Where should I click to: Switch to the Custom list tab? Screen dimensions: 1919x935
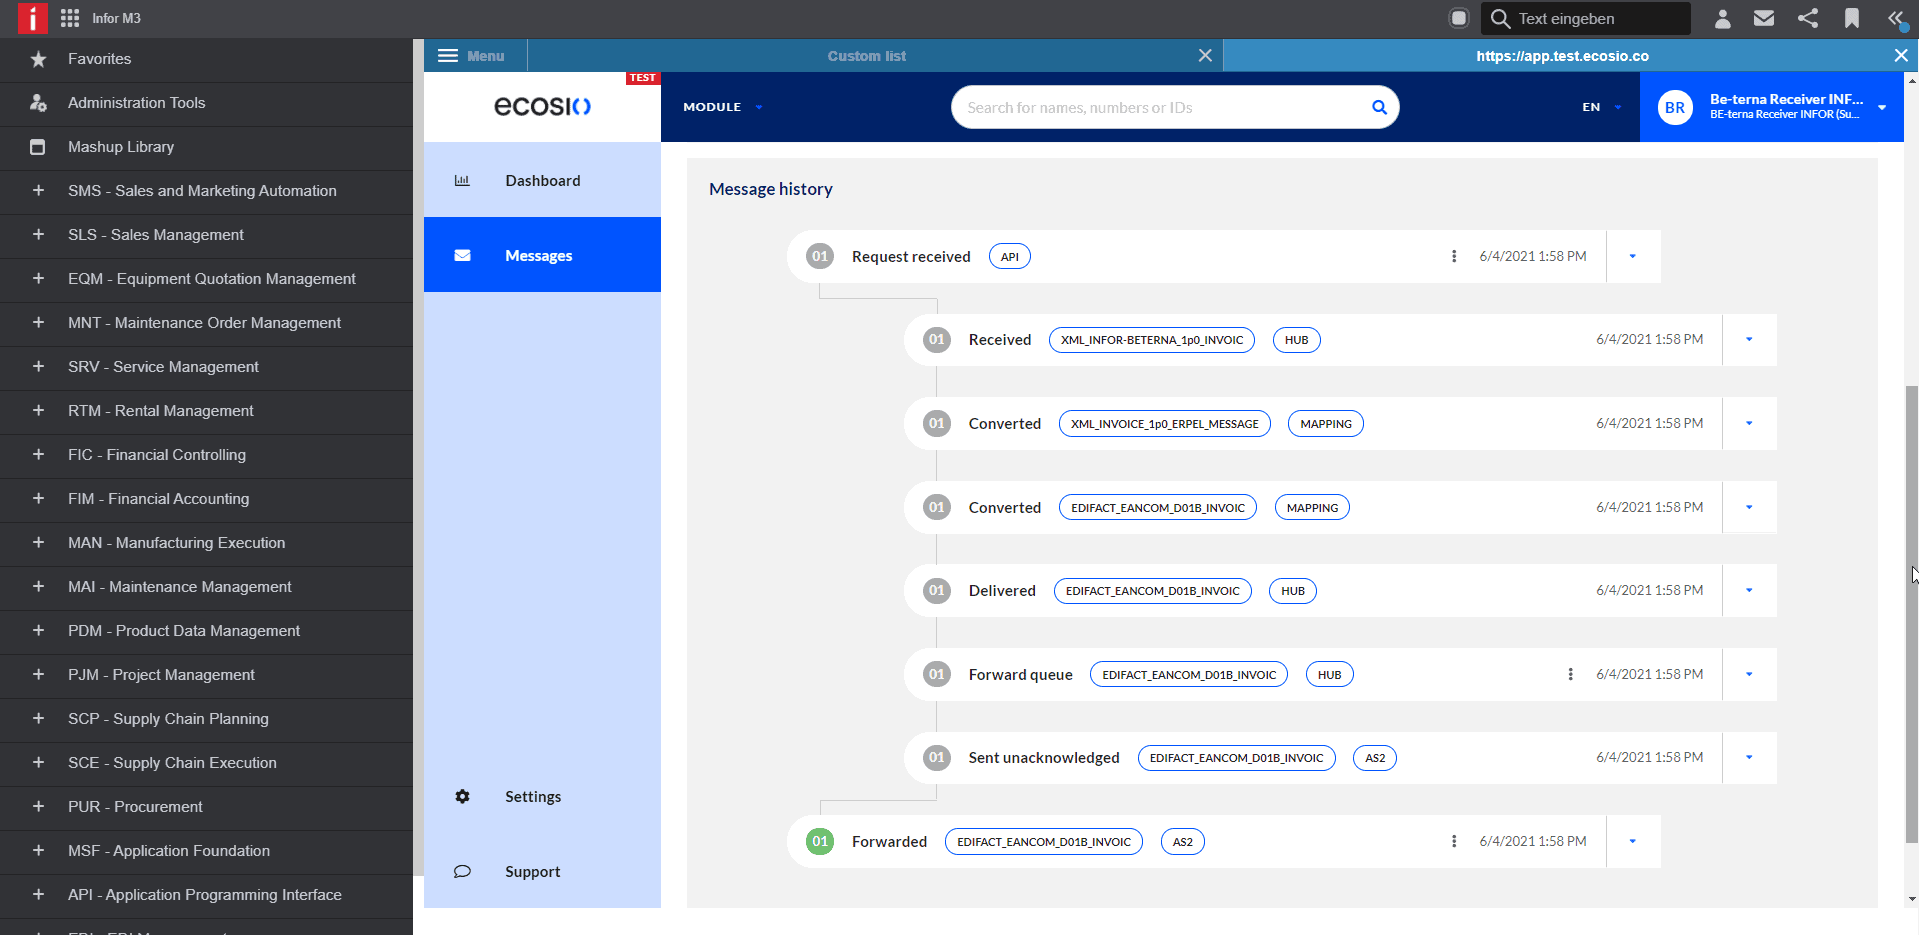tap(866, 56)
